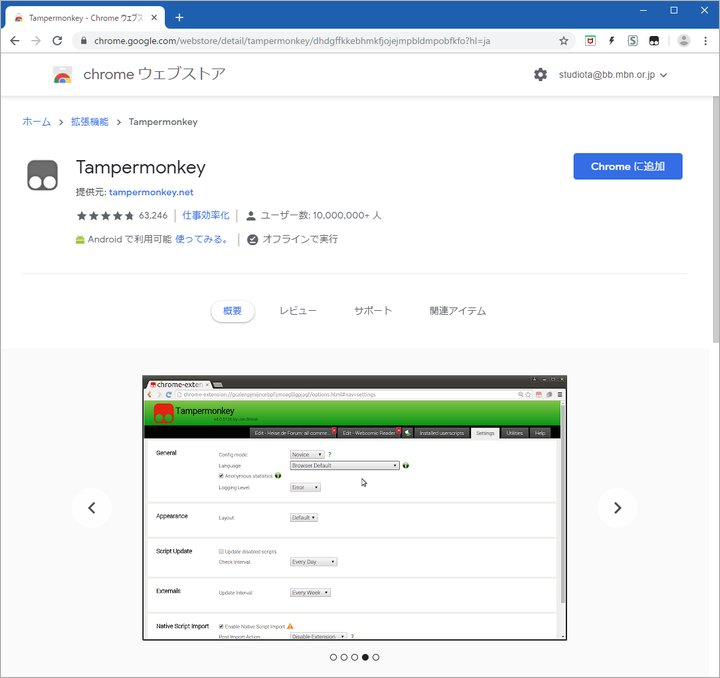Screen dimensions: 720x678
Task: Show next screenshot in carousel
Action: [x=618, y=508]
